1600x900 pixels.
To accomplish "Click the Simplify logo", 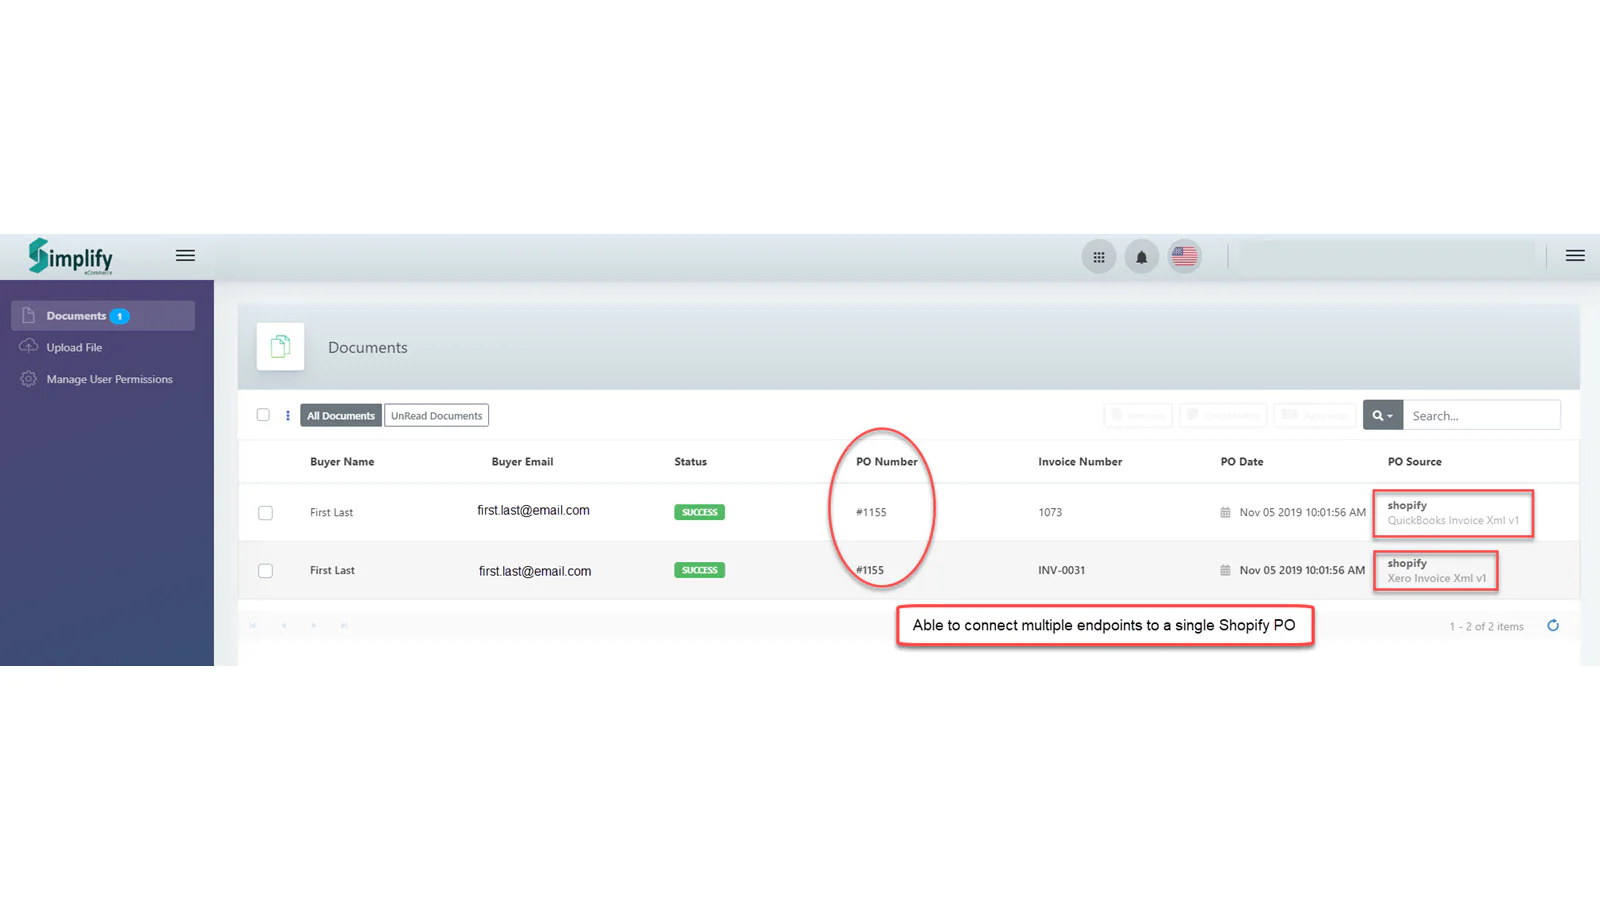I will click(x=68, y=256).
